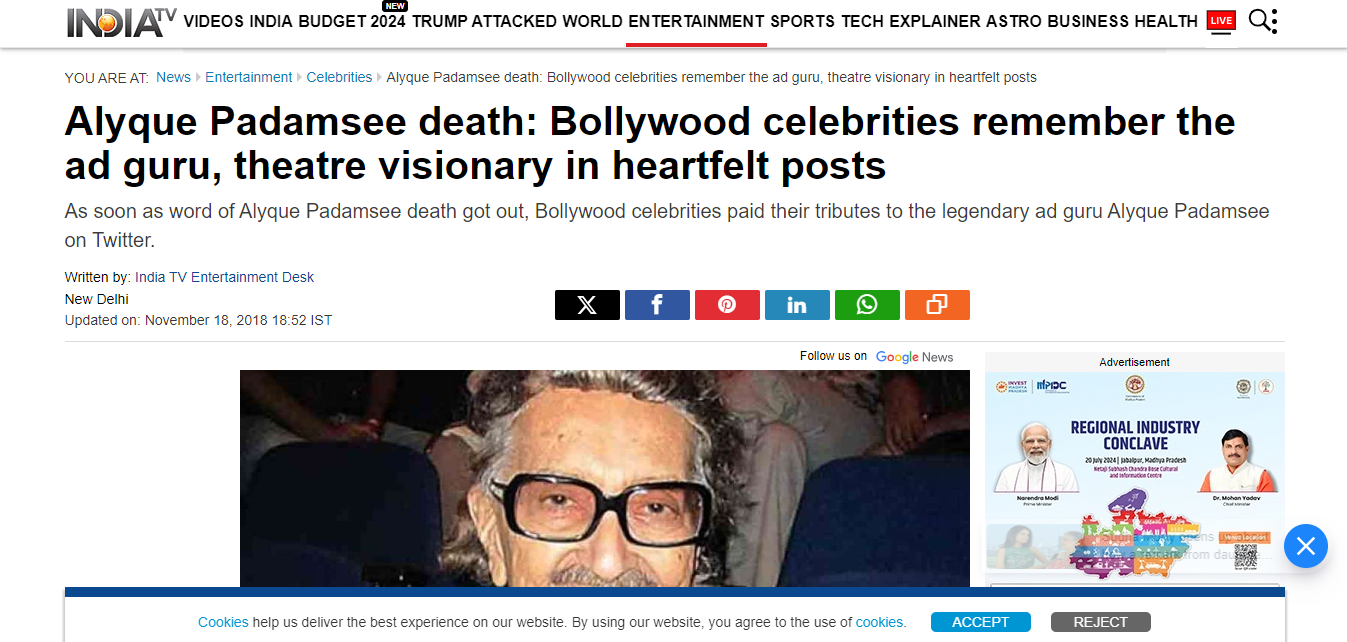Screen dimensions: 1347x642
Task: Follow on Google News link
Action: tap(877, 356)
